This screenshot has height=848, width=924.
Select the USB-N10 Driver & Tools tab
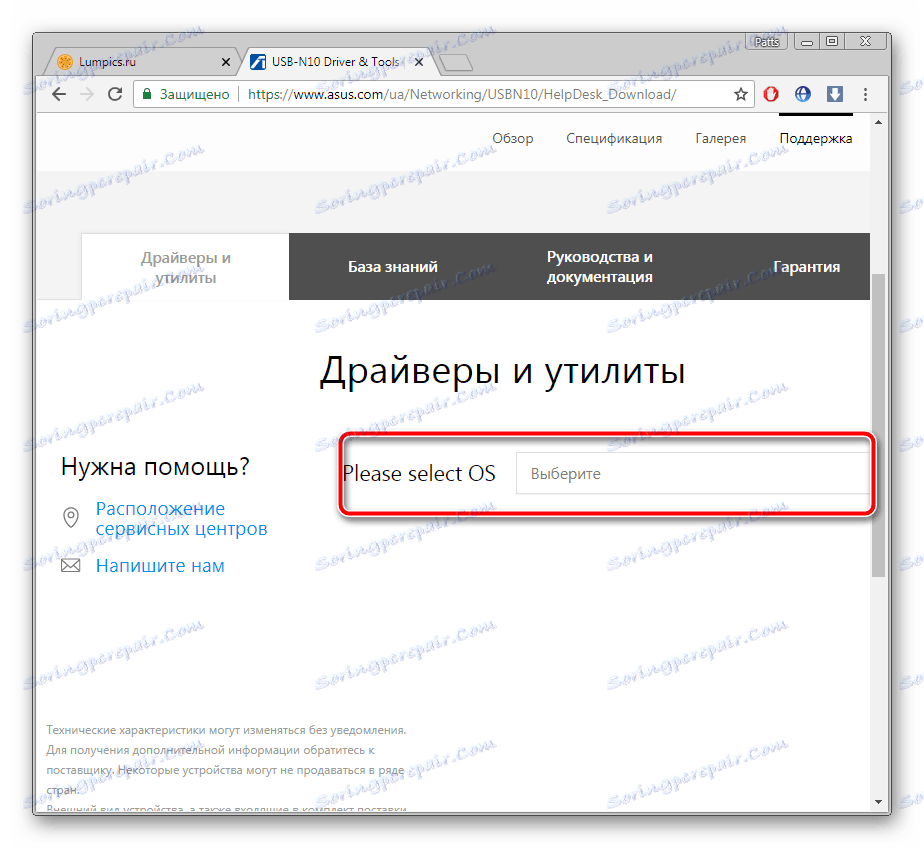pos(337,62)
